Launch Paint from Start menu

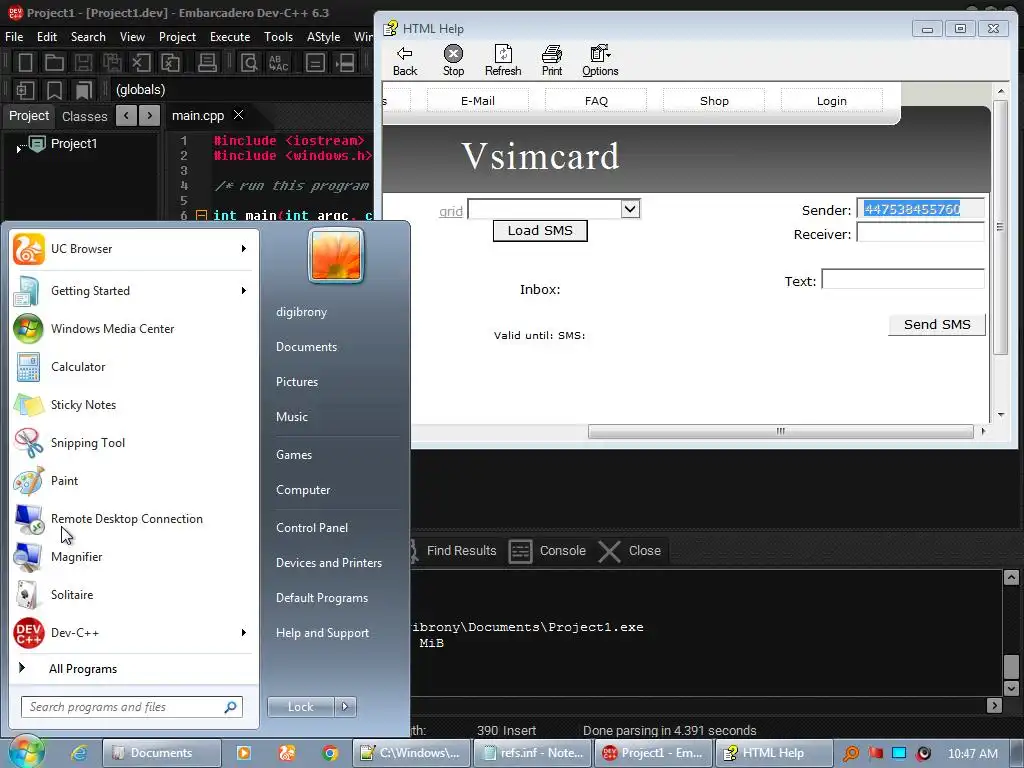pos(131,481)
